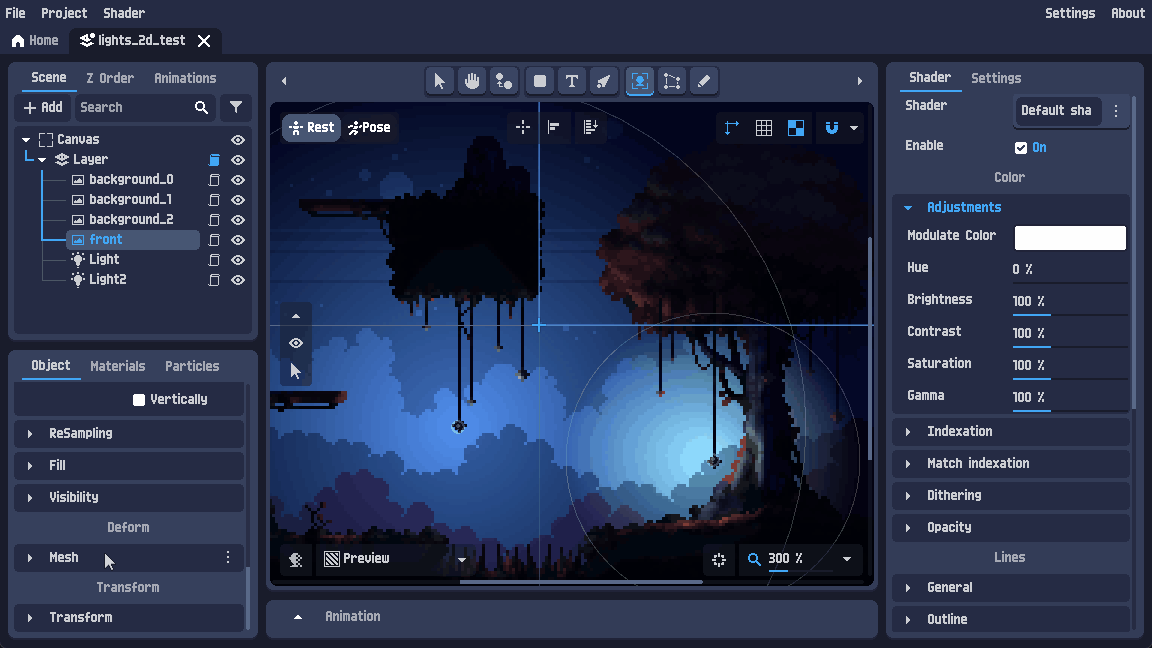The height and width of the screenshot is (648, 1152).
Task: Switch to the Z Order tab
Action: tap(110, 78)
